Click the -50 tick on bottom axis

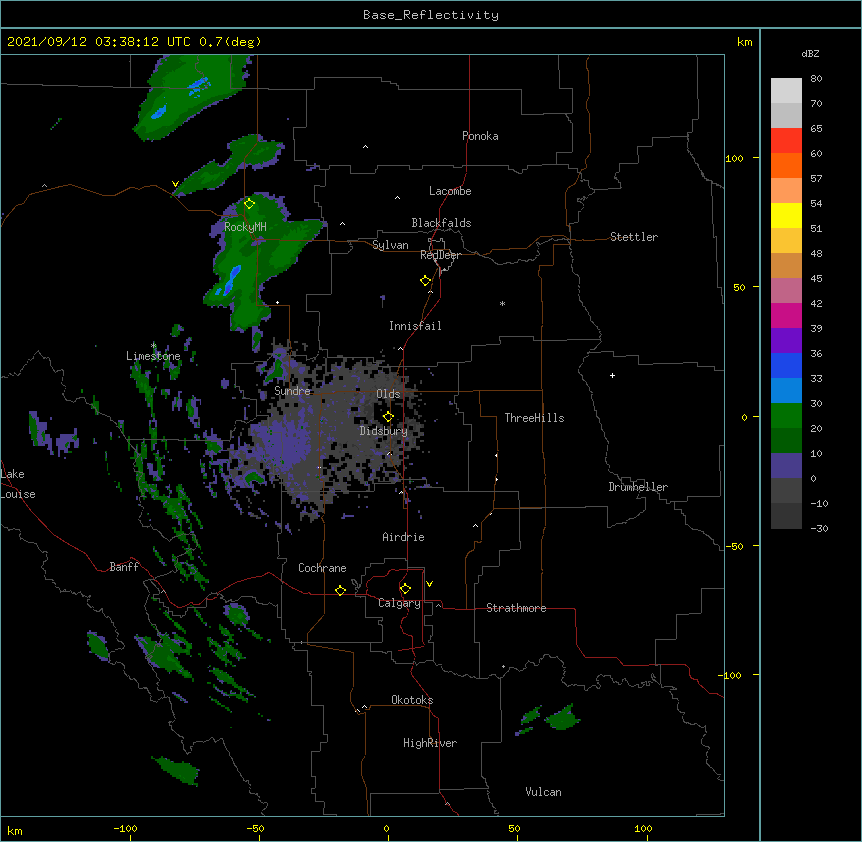(255, 828)
